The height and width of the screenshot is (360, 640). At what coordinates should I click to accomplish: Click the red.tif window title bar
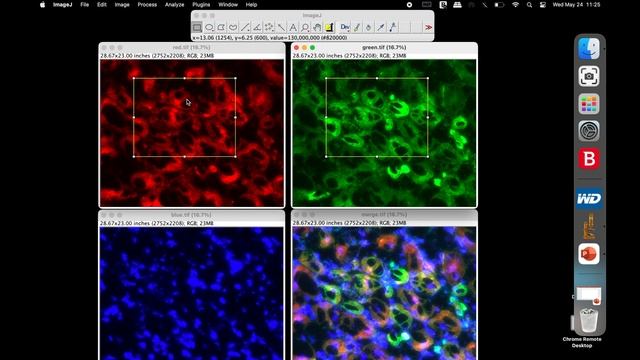(191, 47)
